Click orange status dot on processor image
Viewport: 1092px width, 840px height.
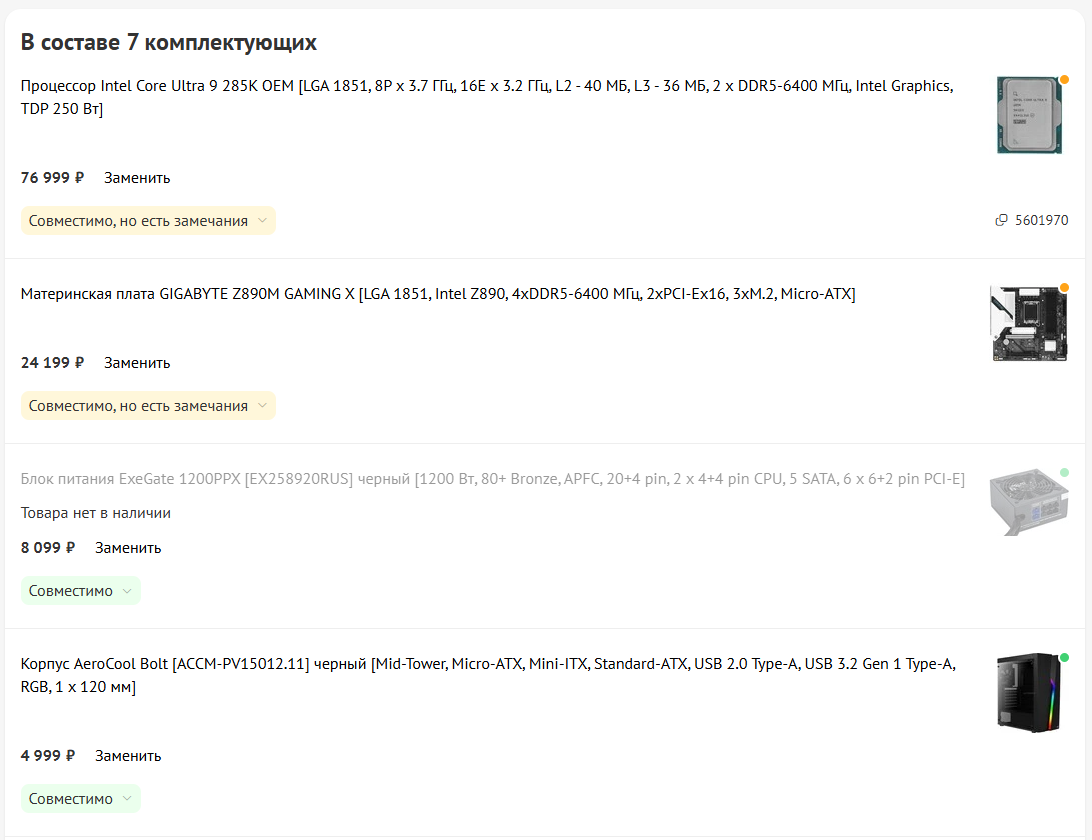pos(1064,79)
